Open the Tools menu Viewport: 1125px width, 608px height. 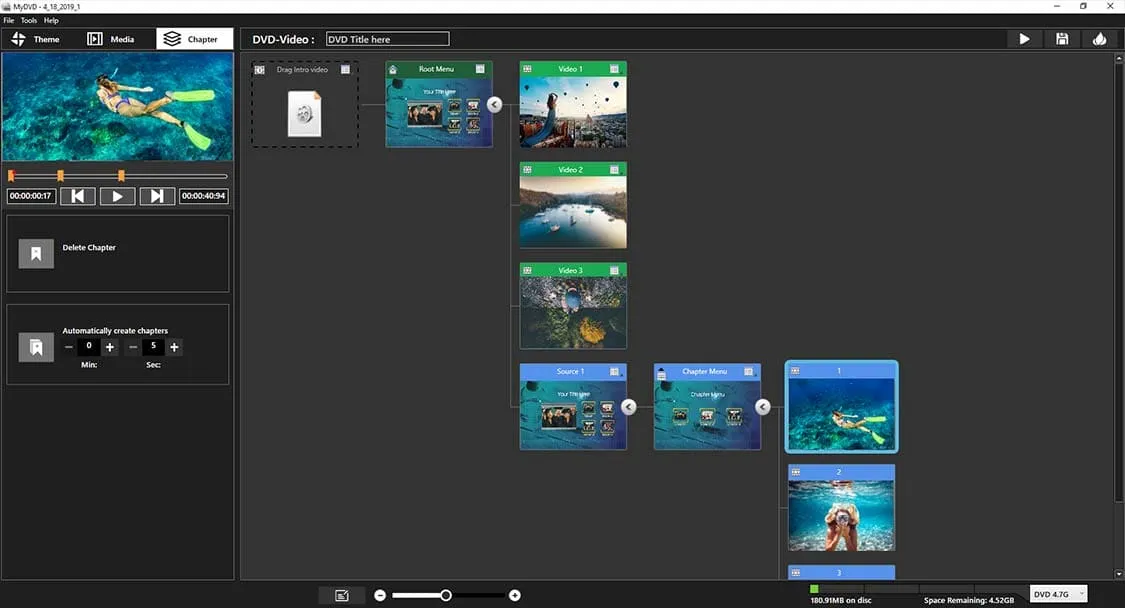click(29, 20)
